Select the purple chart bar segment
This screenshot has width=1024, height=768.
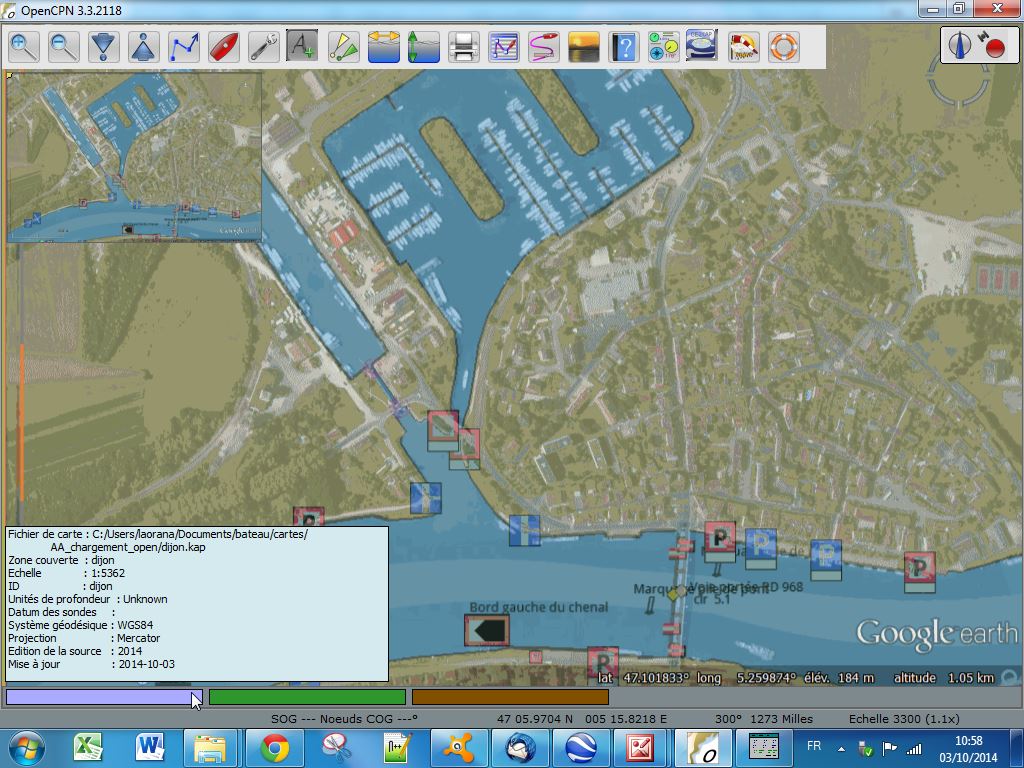pos(104,697)
